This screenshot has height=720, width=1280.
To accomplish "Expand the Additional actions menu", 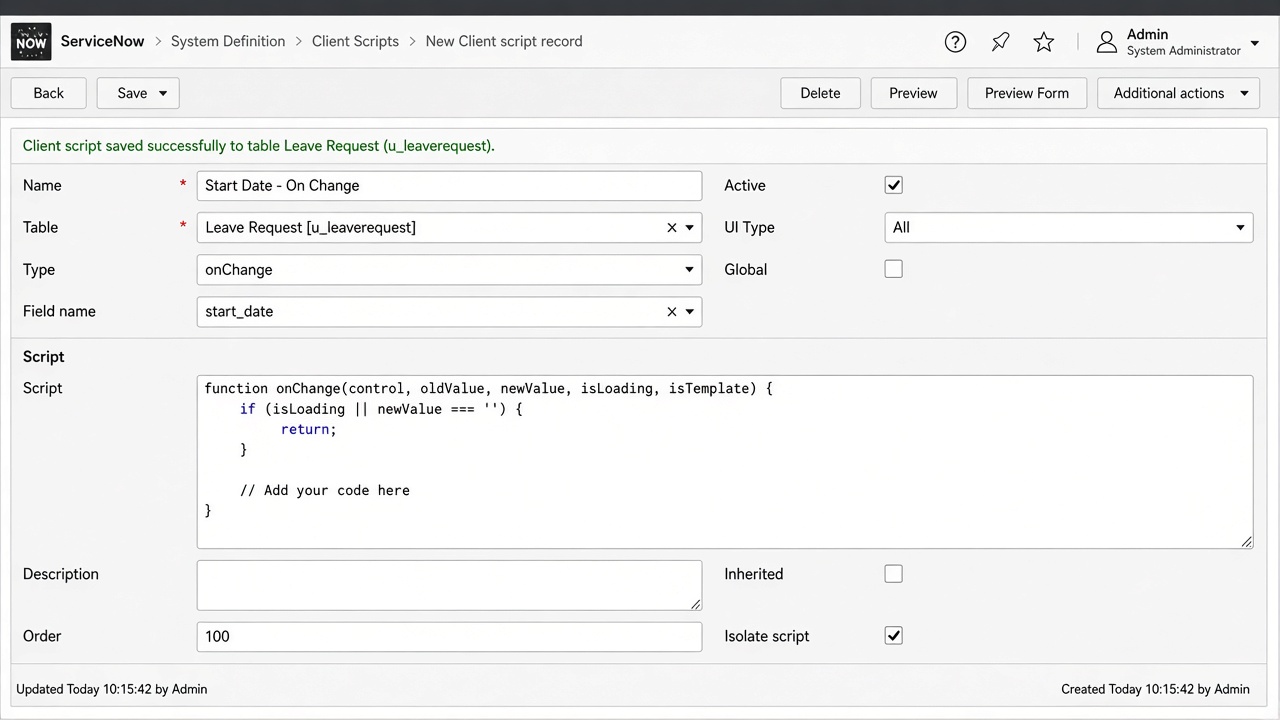I will pyautogui.click(x=1179, y=93).
